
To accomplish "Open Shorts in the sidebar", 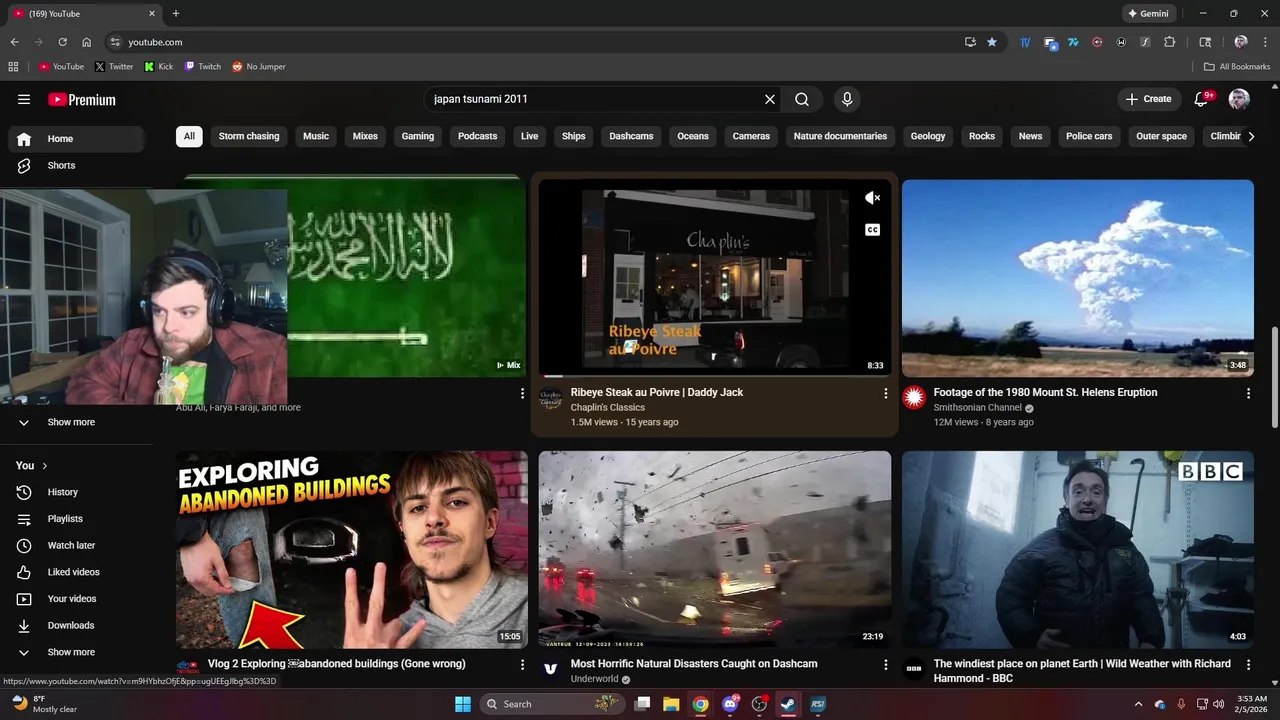I will (76, 166).
